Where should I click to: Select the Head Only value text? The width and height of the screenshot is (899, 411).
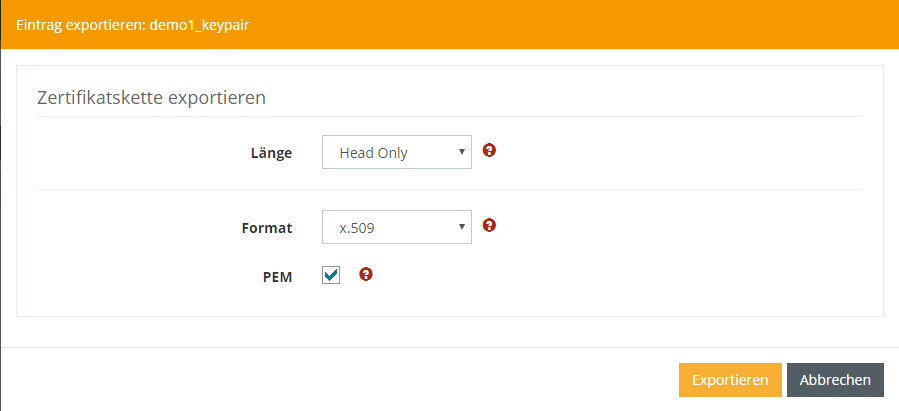click(x=374, y=153)
